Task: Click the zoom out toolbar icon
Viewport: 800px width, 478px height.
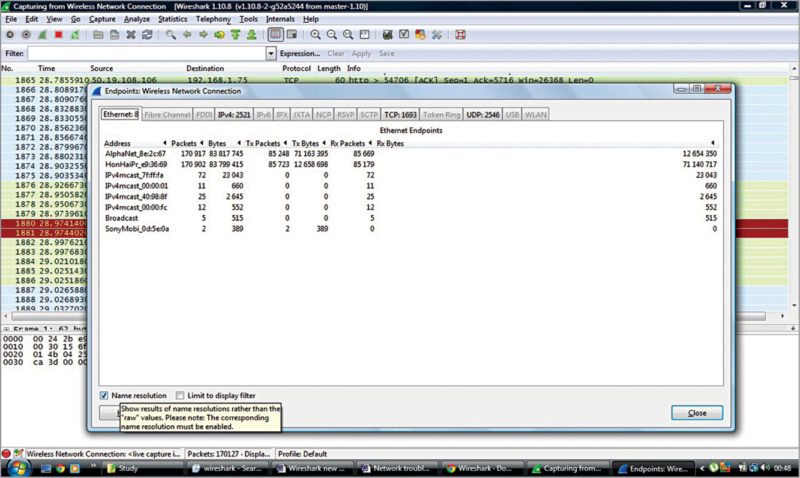Action: (331, 34)
